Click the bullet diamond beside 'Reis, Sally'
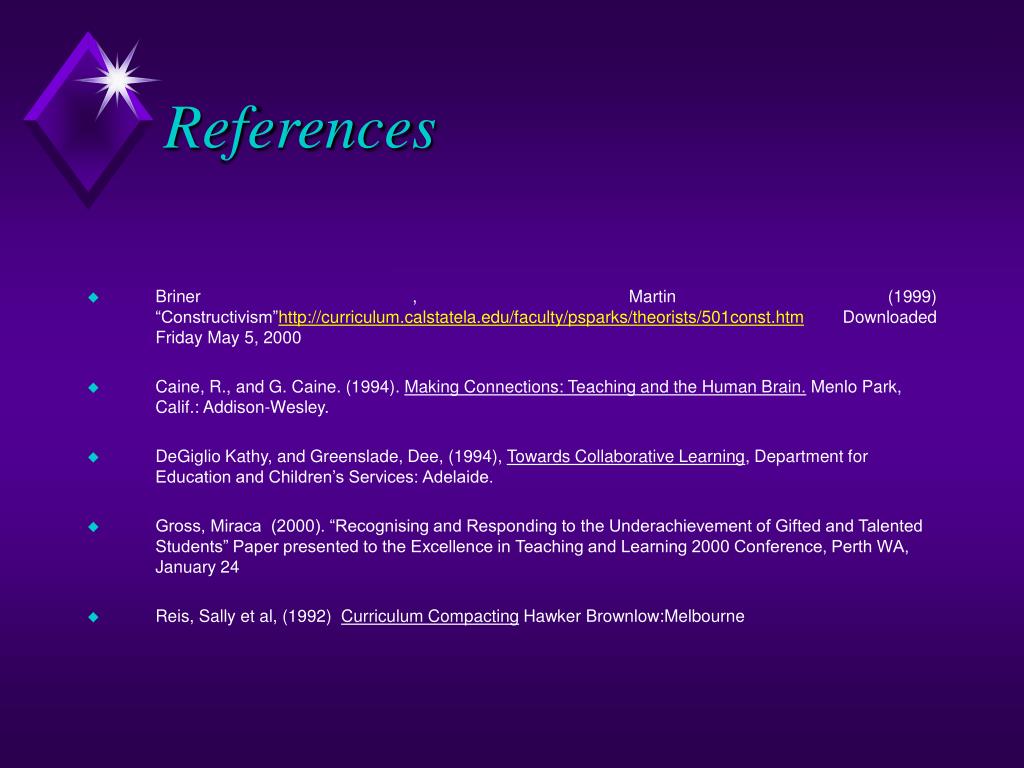The width and height of the screenshot is (1024, 768). tap(93, 617)
